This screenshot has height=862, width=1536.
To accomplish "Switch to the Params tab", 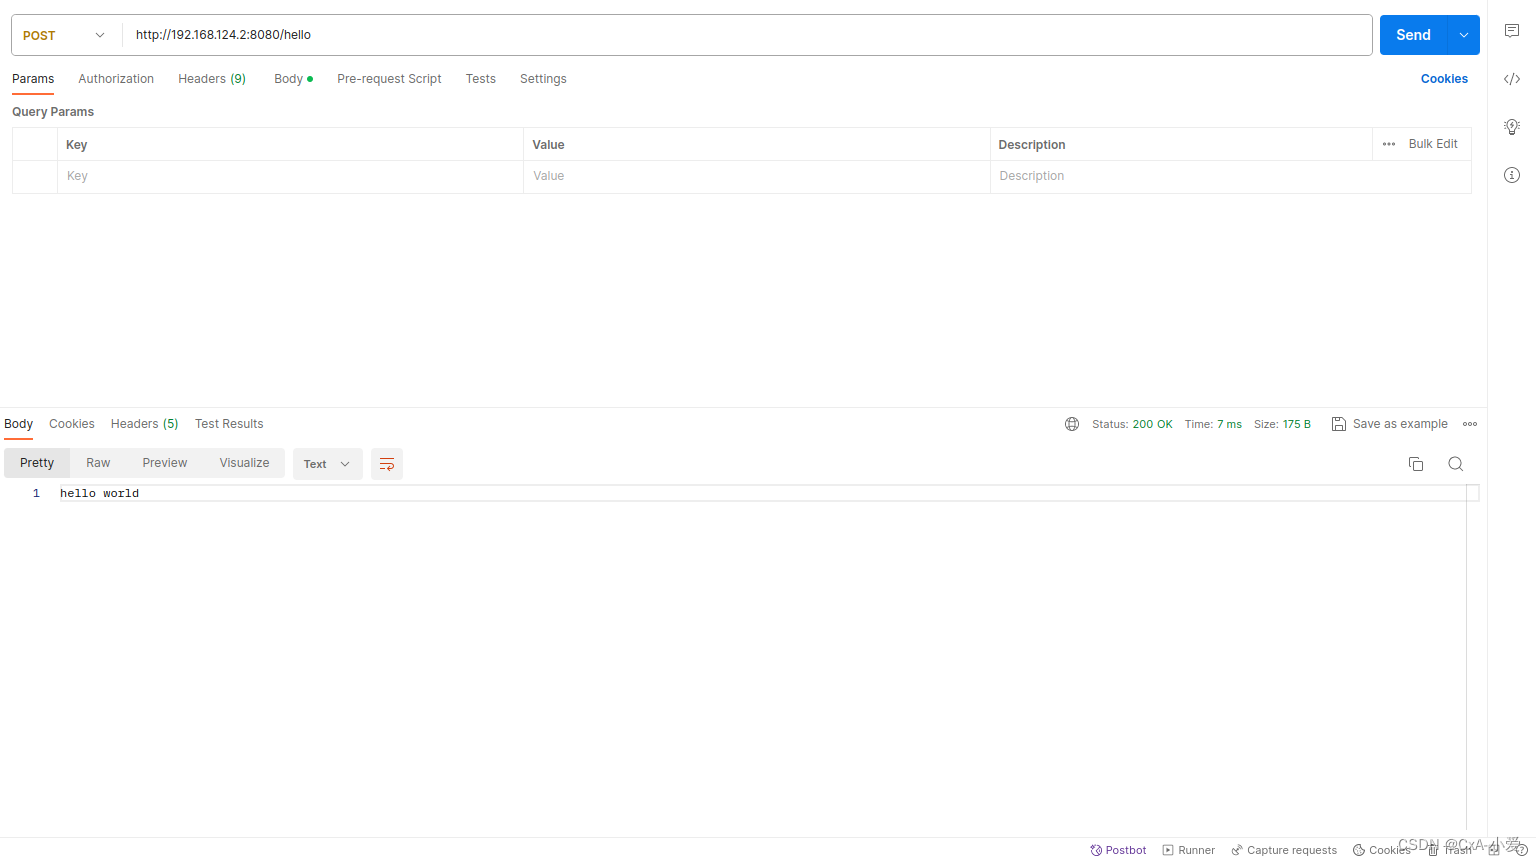I will point(33,79).
